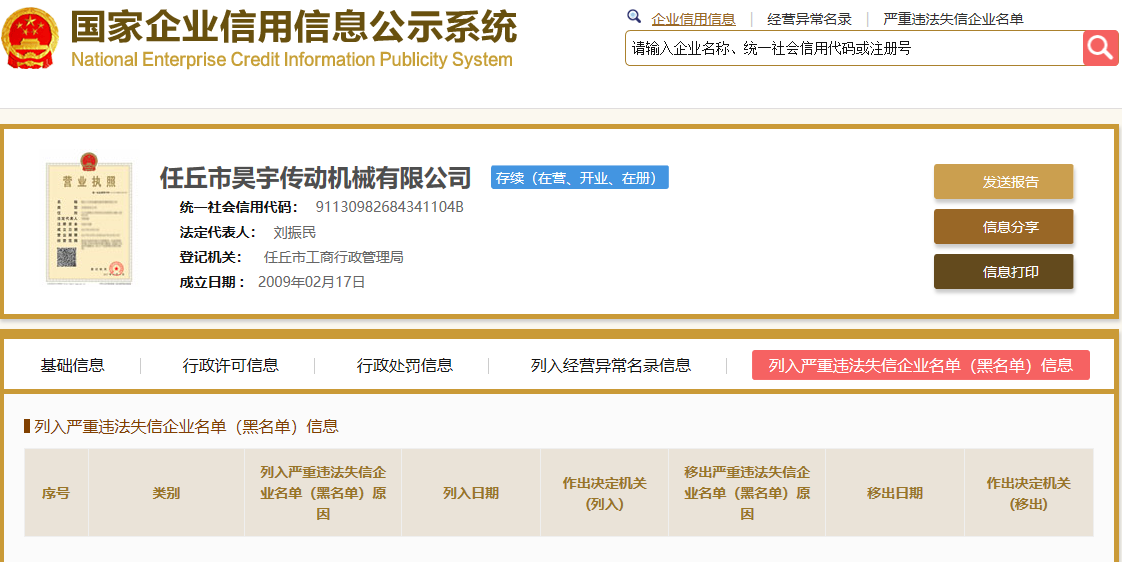1122x562 pixels.
Task: Click the red search magnifier button
Action: coord(1101,48)
